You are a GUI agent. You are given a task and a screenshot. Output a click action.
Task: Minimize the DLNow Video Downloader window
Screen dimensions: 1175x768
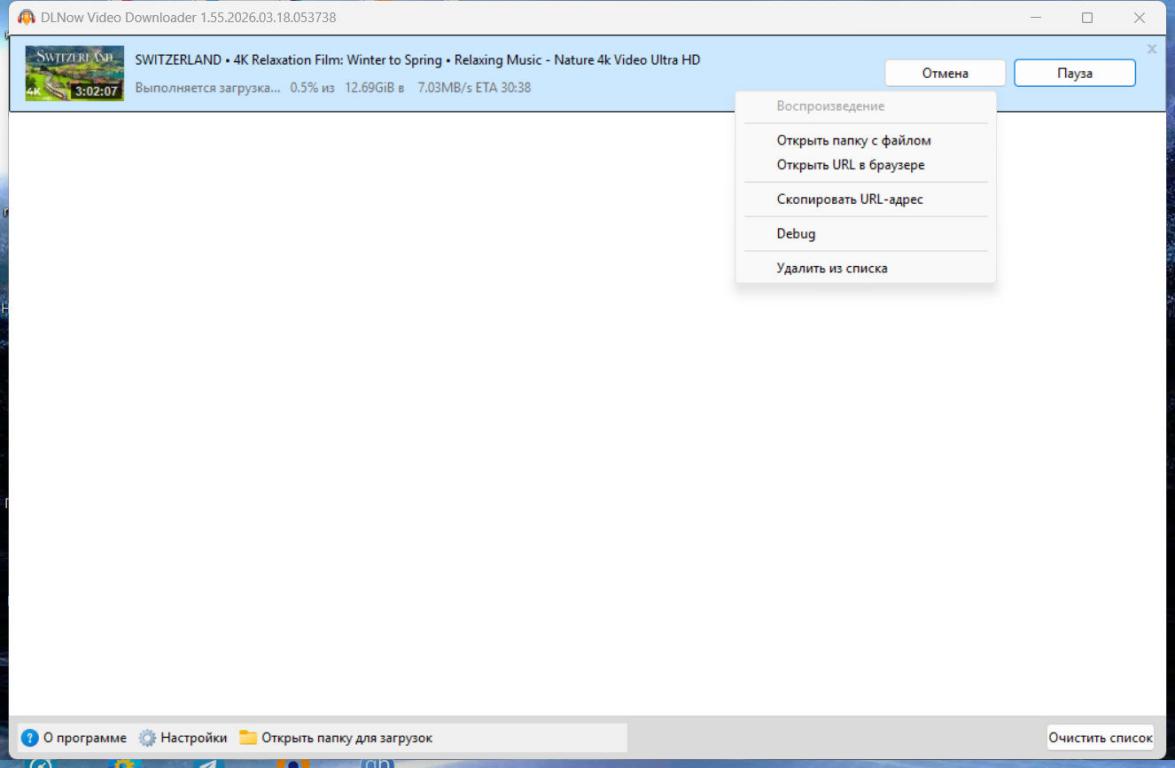point(1035,18)
